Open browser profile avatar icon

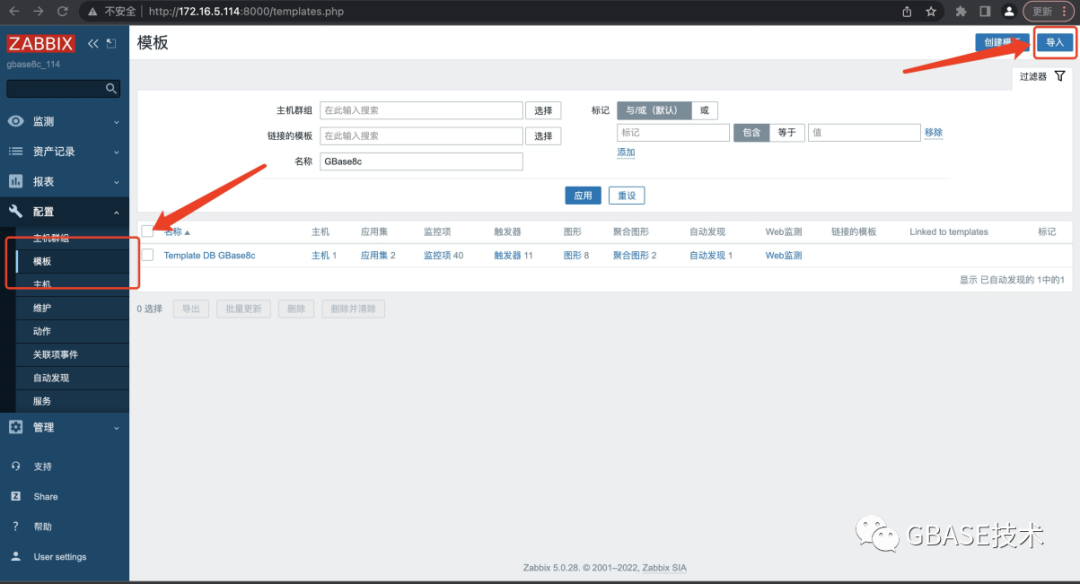click(1009, 11)
